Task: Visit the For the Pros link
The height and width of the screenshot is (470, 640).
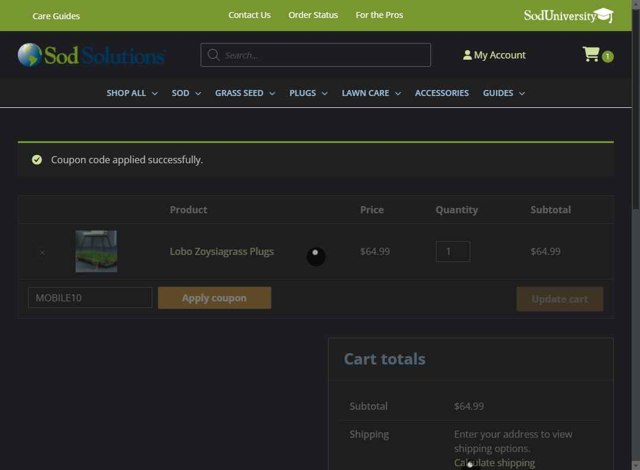Action: tap(379, 15)
